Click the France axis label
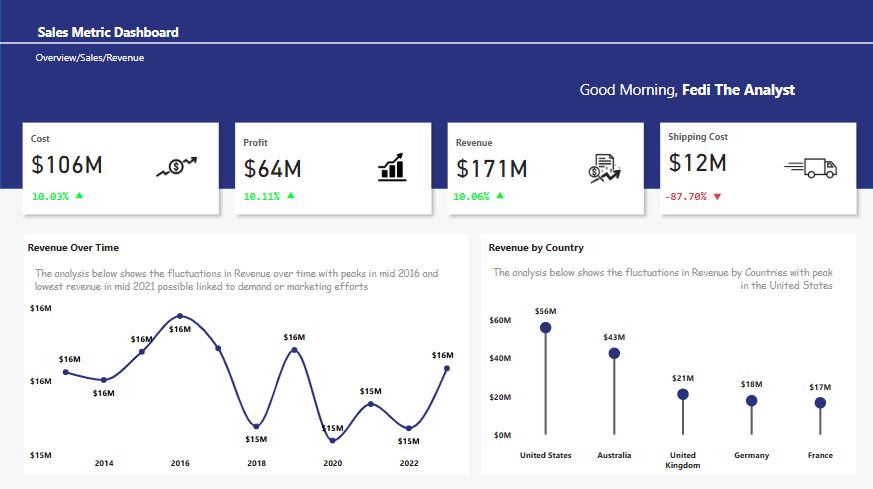 tap(820, 455)
